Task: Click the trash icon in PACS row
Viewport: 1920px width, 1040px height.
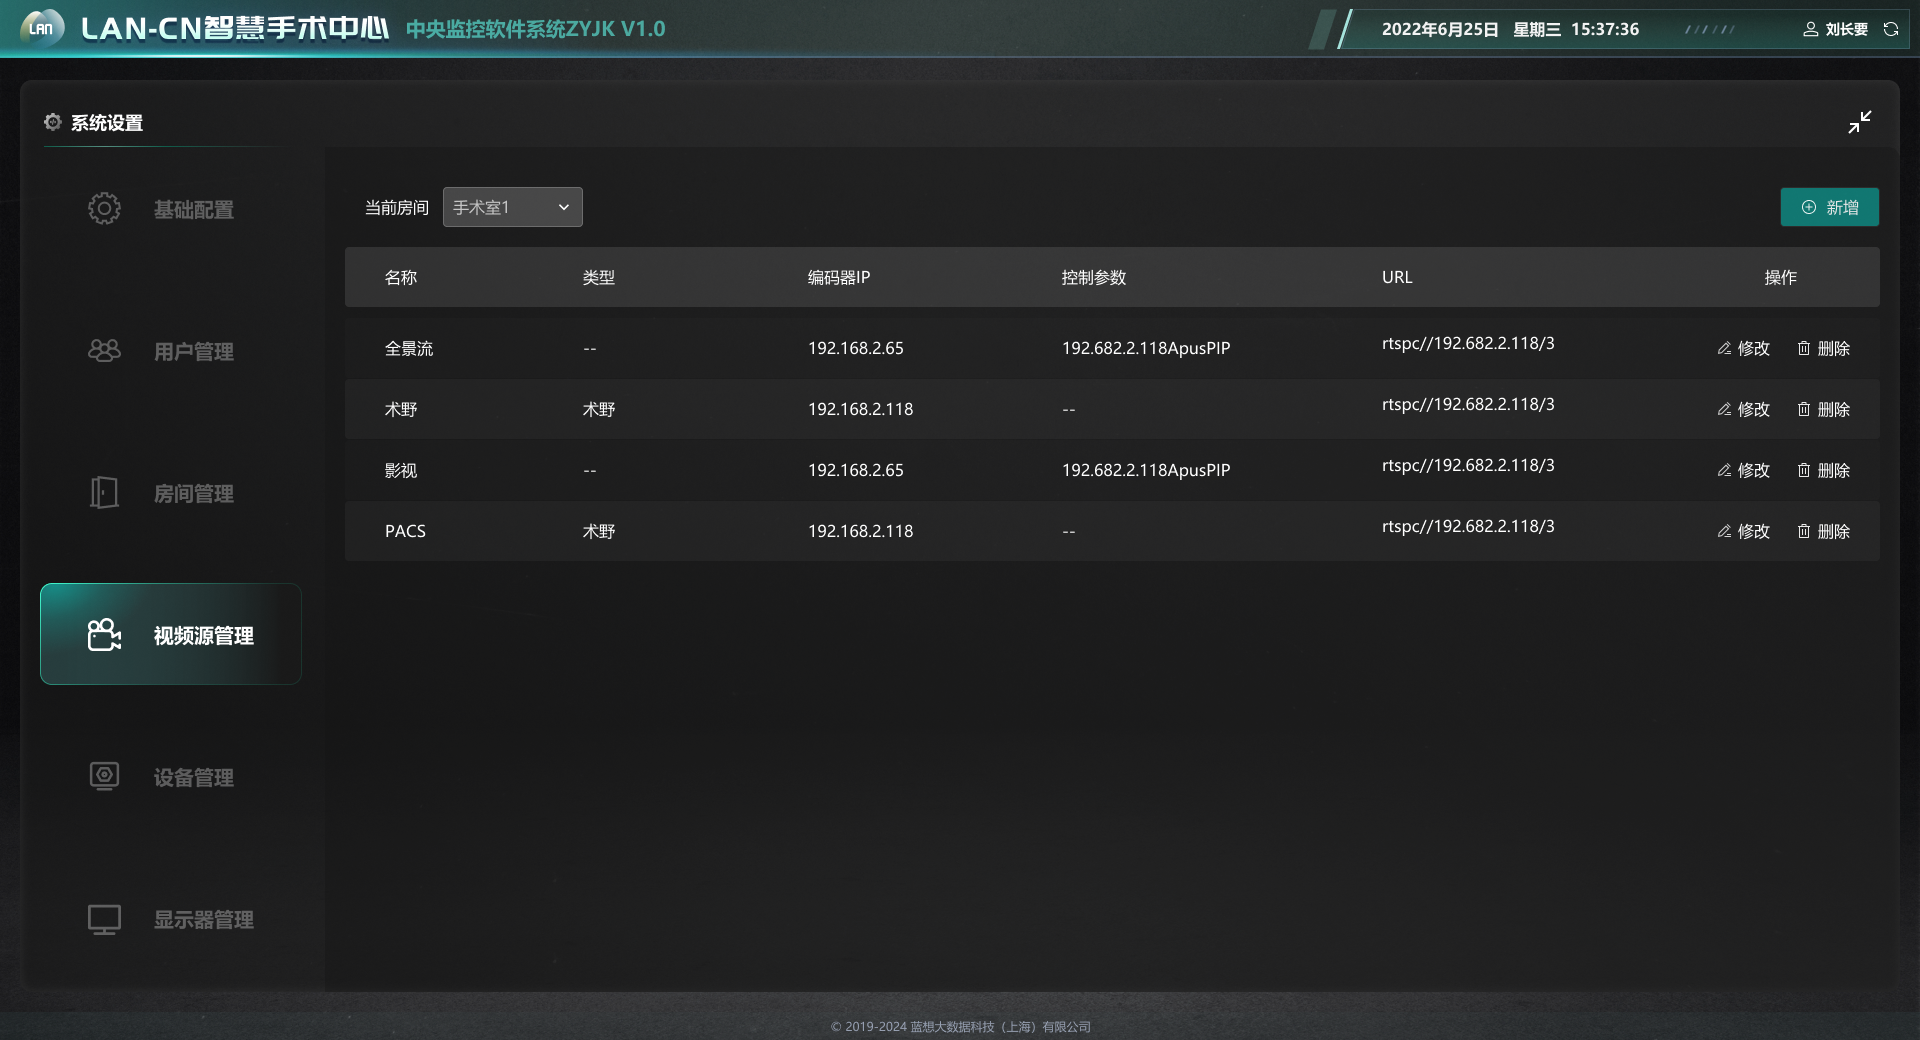Action: [x=1804, y=531]
